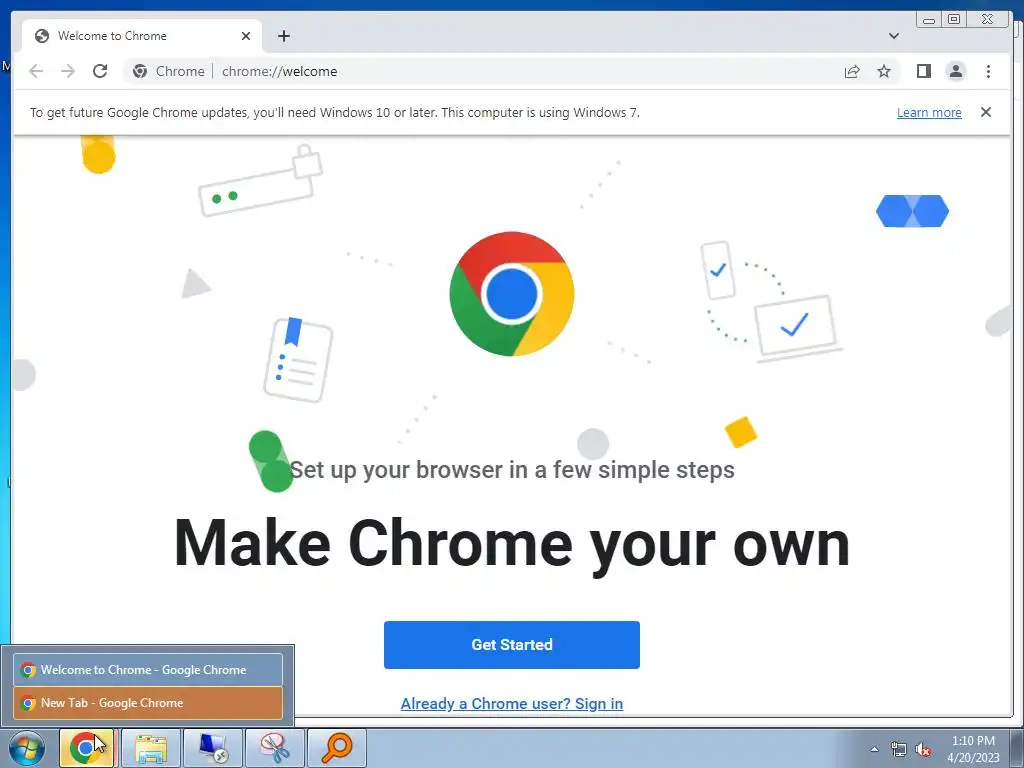Select the Welcome to Chrome tab

142,36
